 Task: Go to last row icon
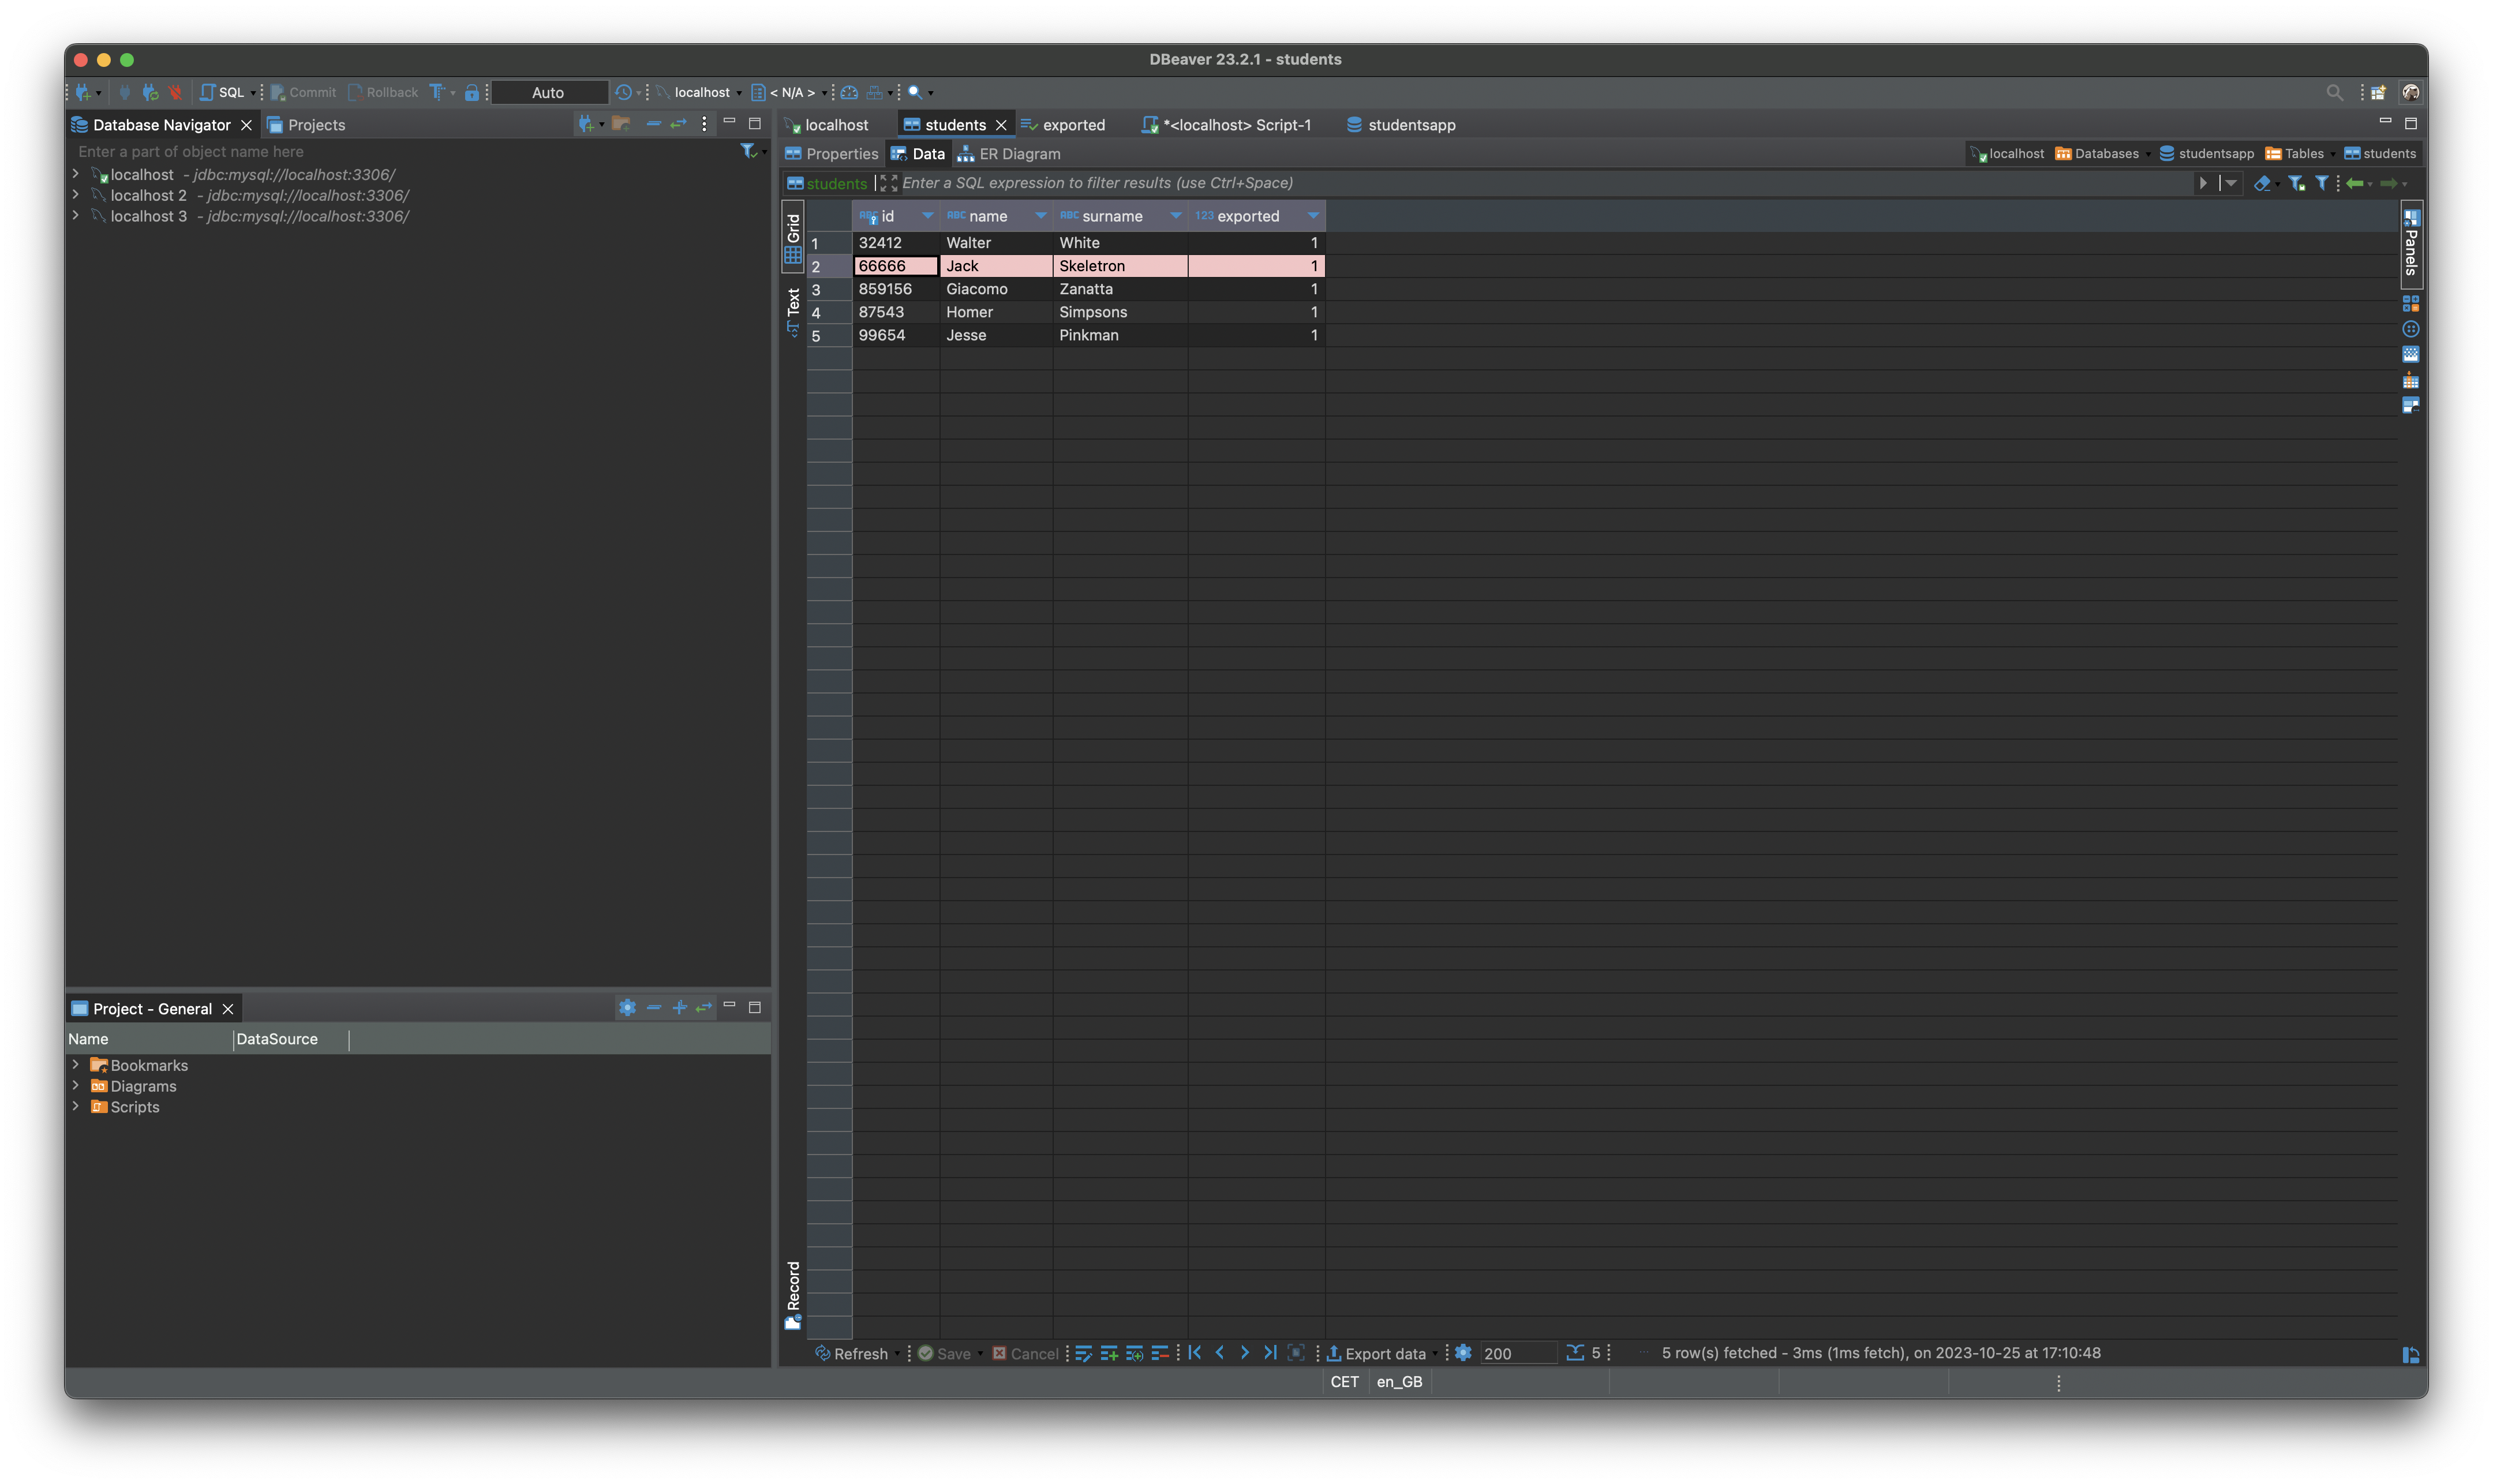click(x=1270, y=1353)
